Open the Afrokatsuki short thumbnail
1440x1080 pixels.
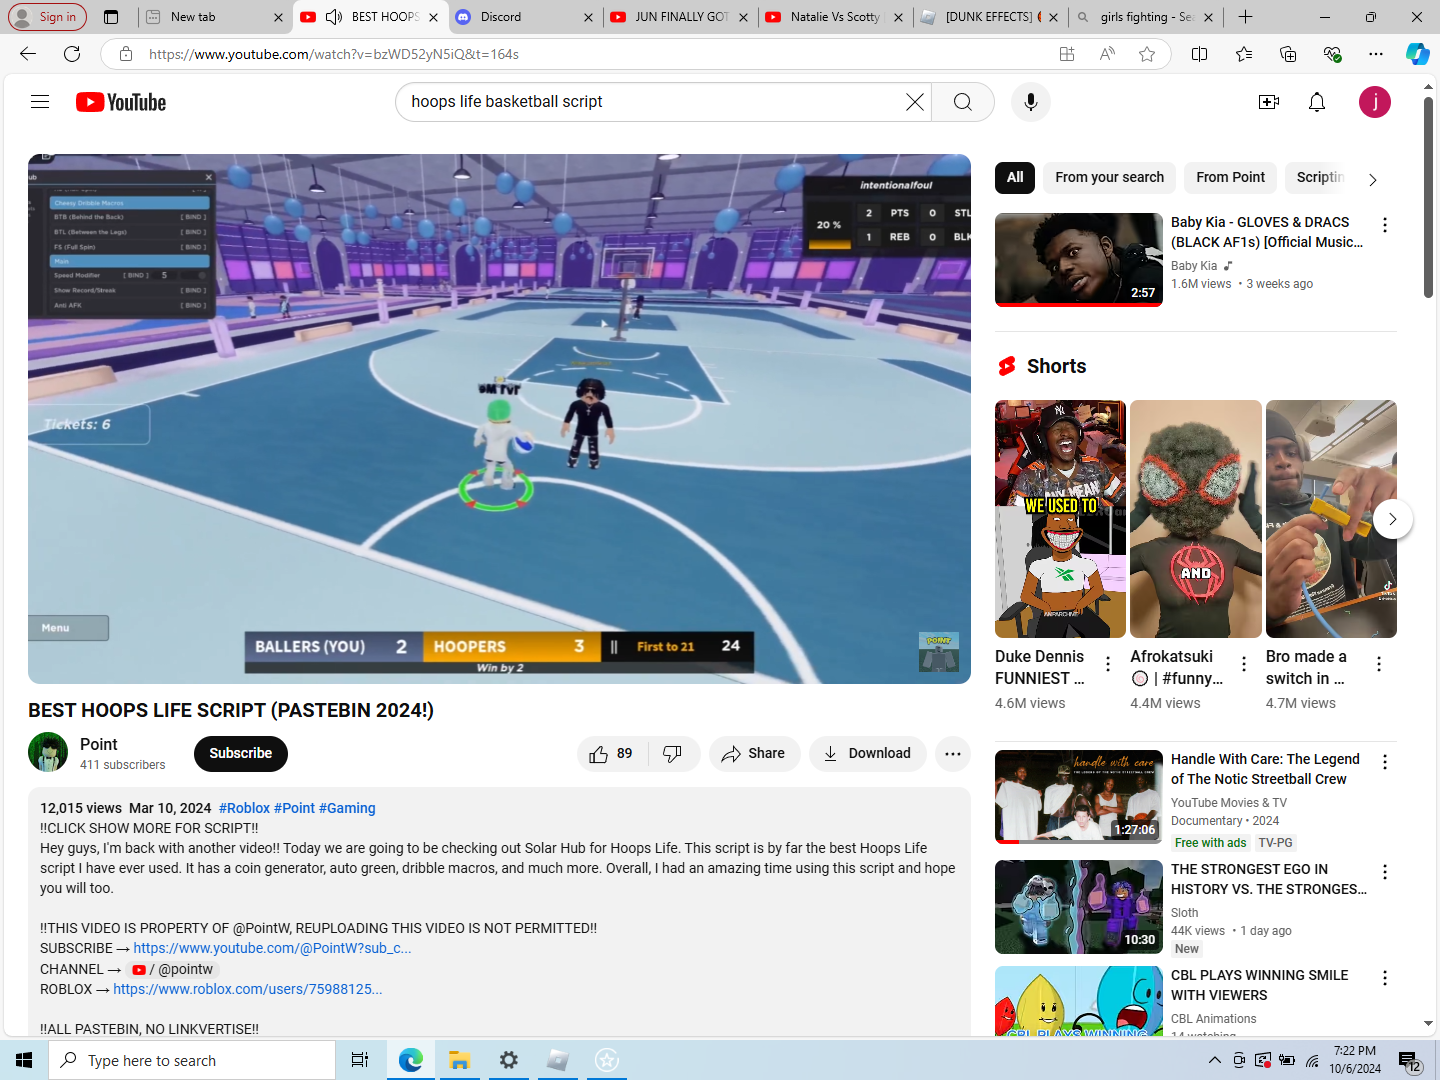pyautogui.click(x=1196, y=519)
